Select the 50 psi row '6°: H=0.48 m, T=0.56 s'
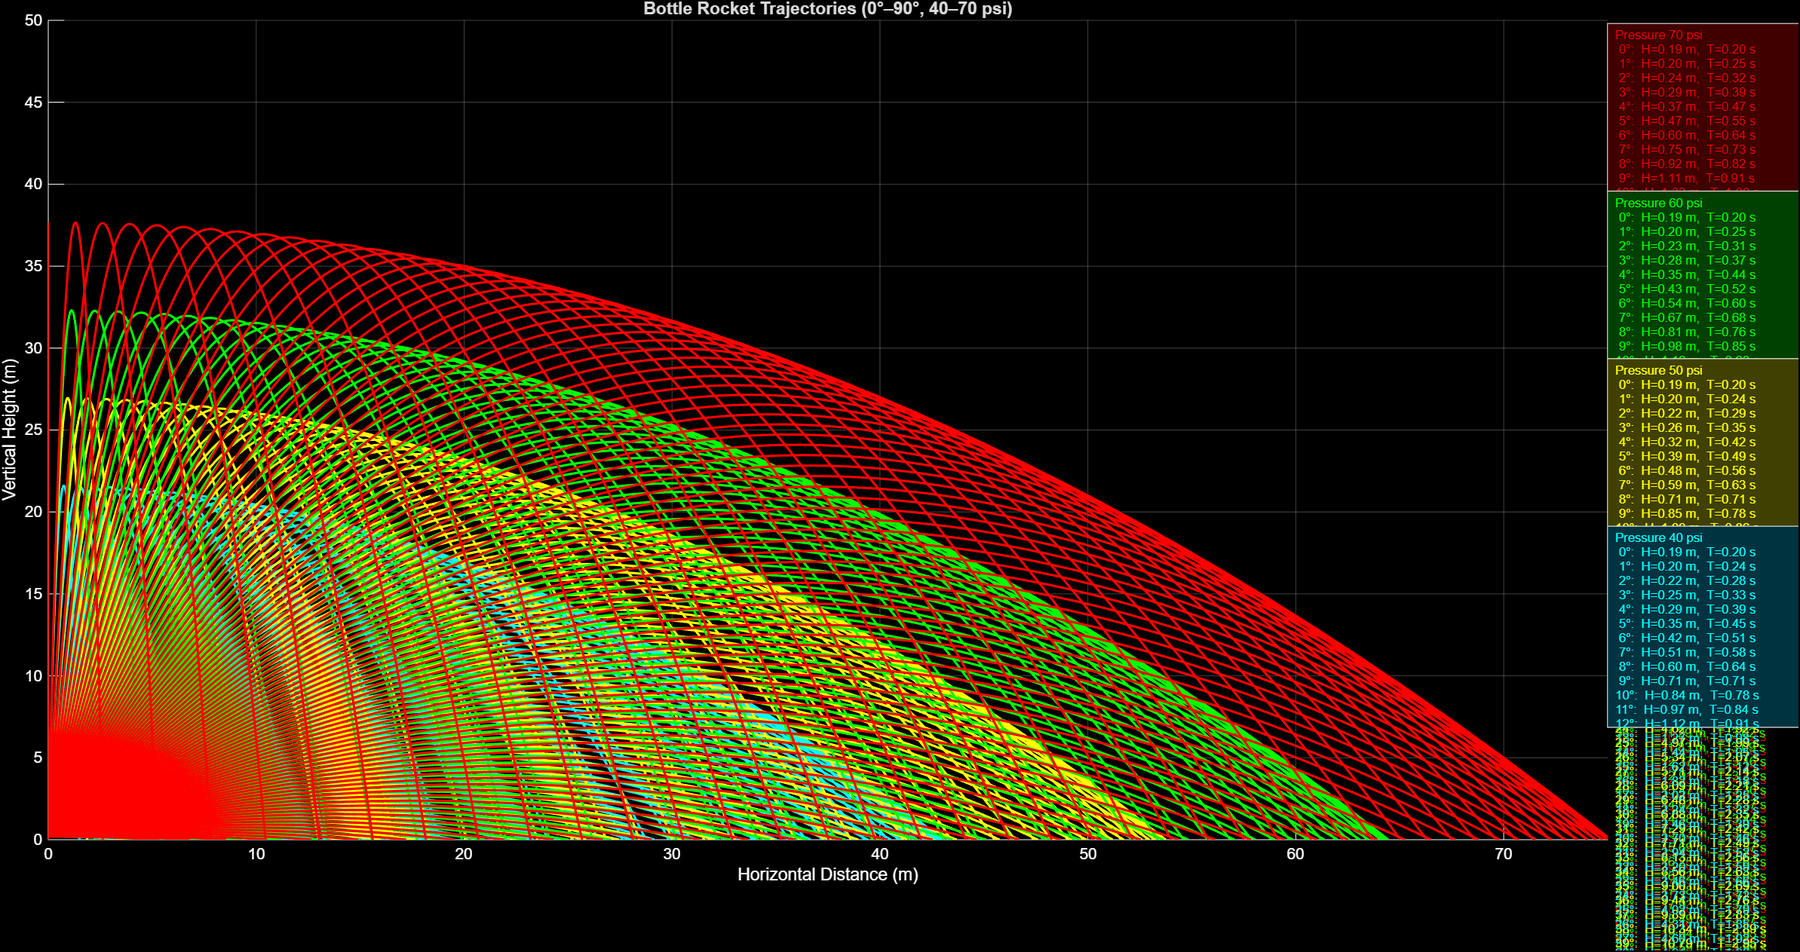The image size is (1800, 952). pyautogui.click(x=1687, y=471)
